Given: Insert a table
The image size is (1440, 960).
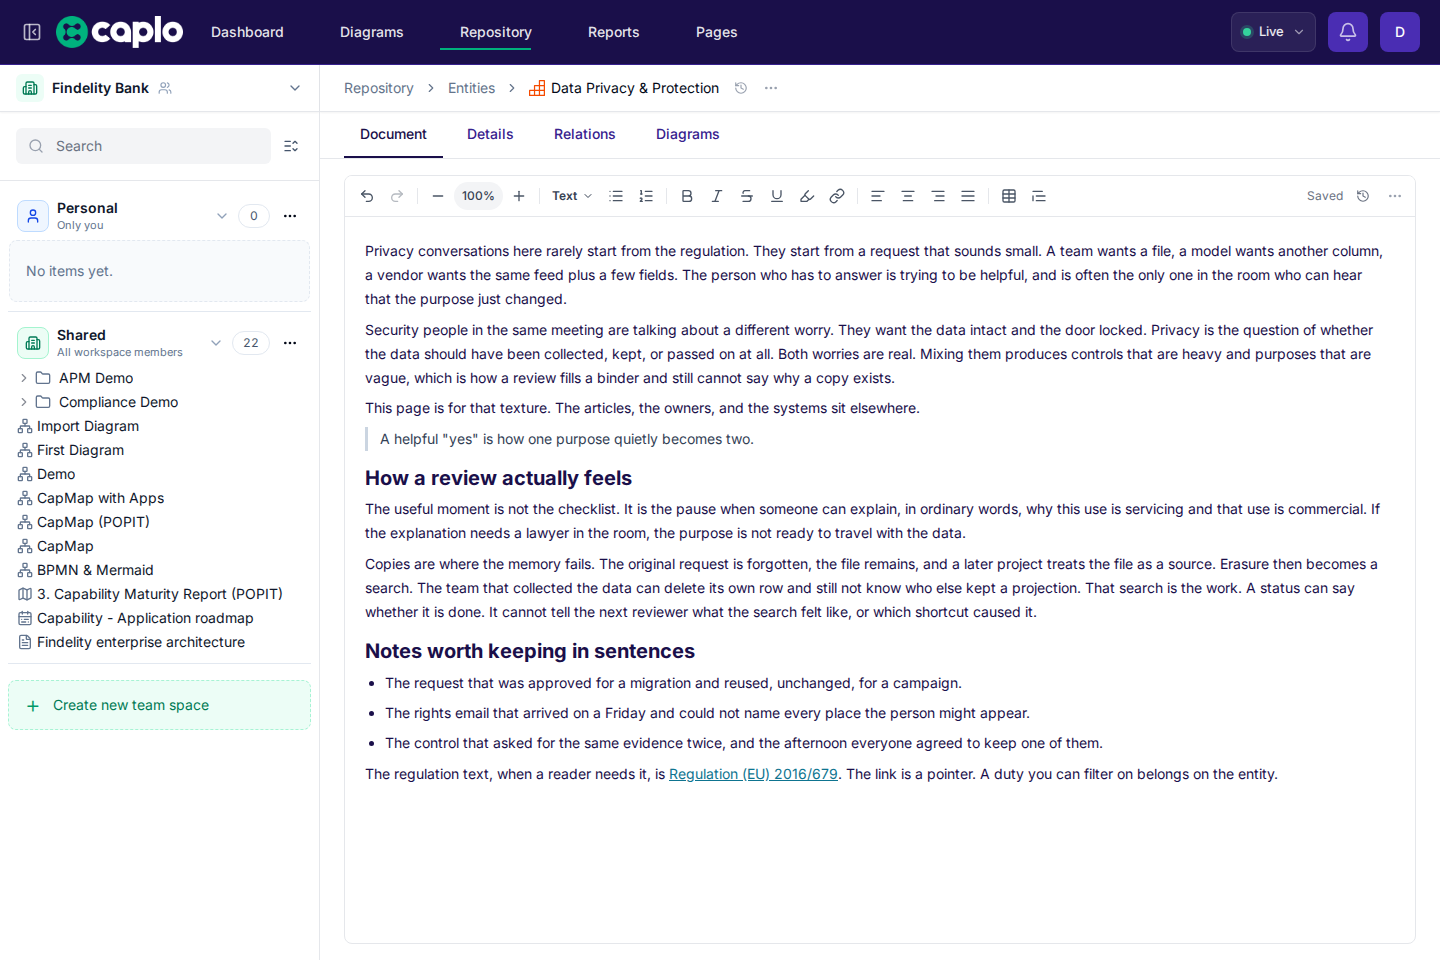Looking at the screenshot, I should pyautogui.click(x=1009, y=196).
